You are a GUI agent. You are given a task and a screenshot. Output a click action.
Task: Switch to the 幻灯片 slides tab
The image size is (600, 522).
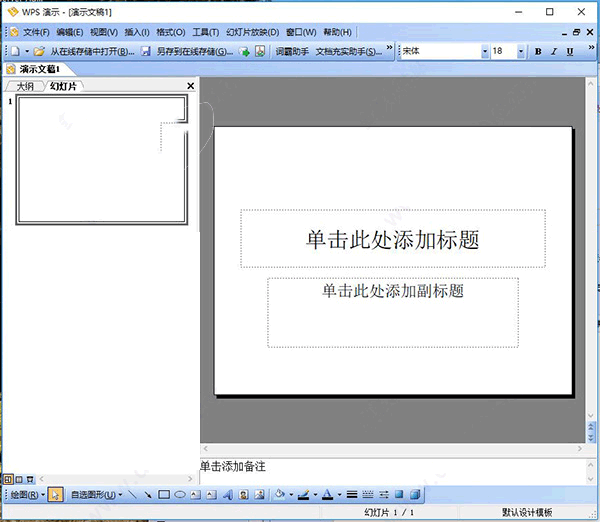tap(63, 86)
